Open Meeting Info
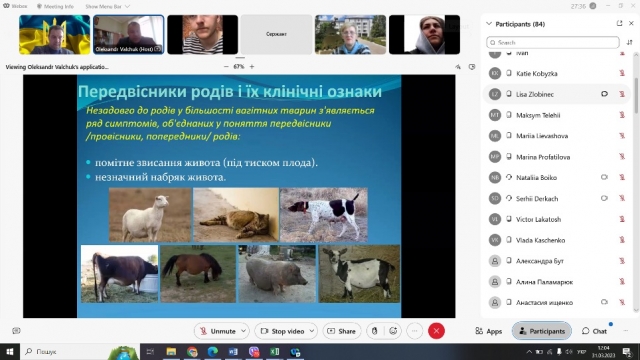 55,7
